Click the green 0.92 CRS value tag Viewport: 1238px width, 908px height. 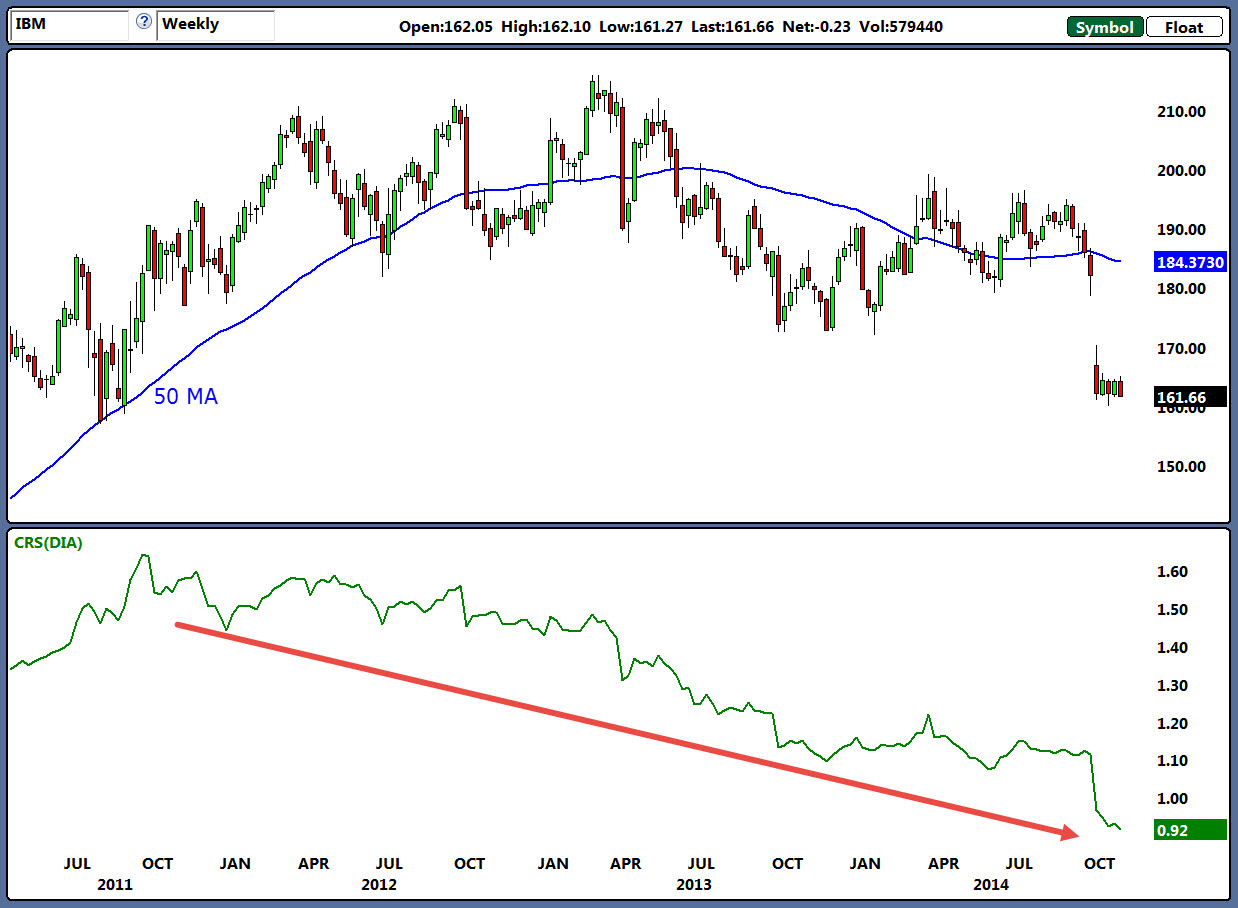coord(1190,829)
